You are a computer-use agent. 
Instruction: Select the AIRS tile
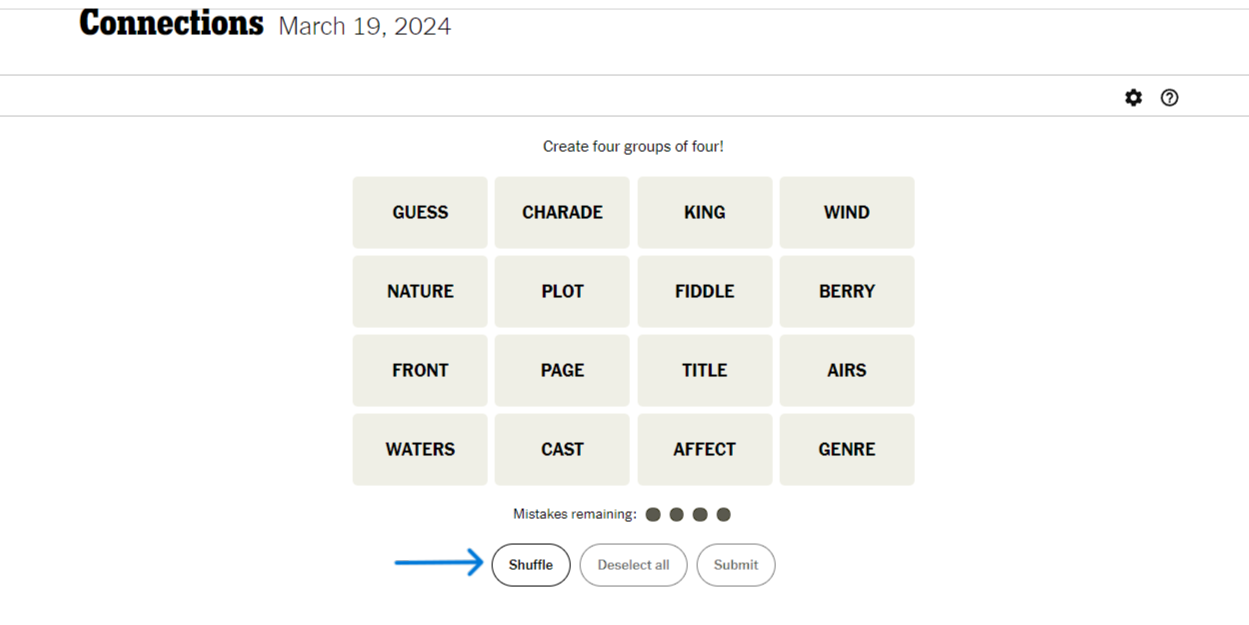pos(847,370)
